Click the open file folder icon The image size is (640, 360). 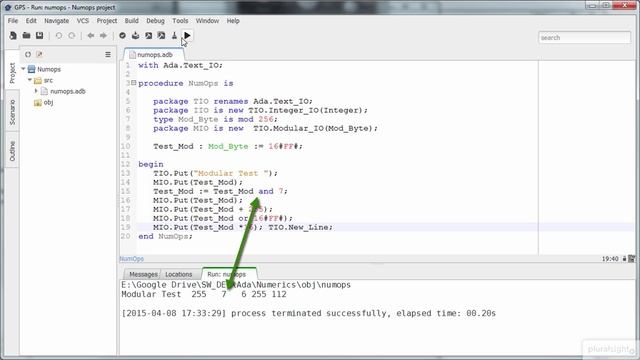click(x=27, y=36)
